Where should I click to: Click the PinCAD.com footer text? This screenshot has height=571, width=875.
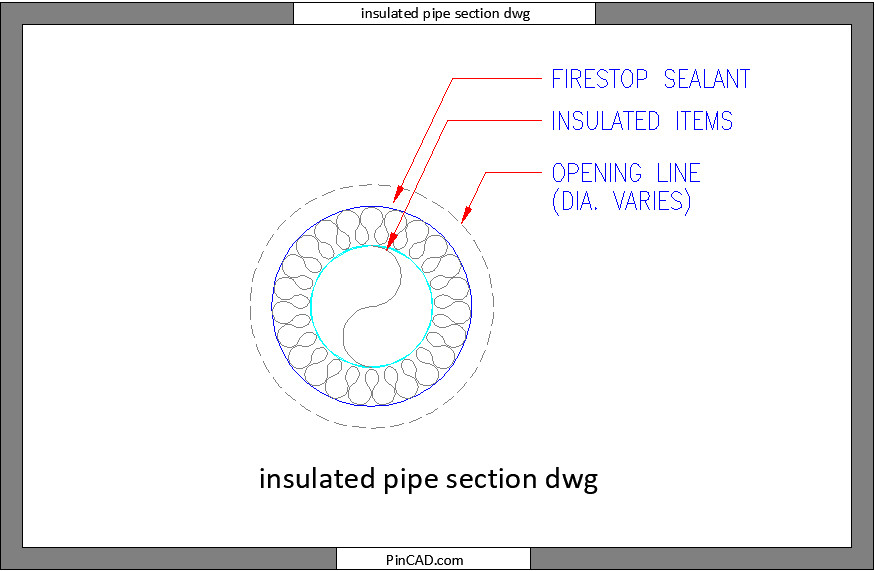click(x=424, y=560)
